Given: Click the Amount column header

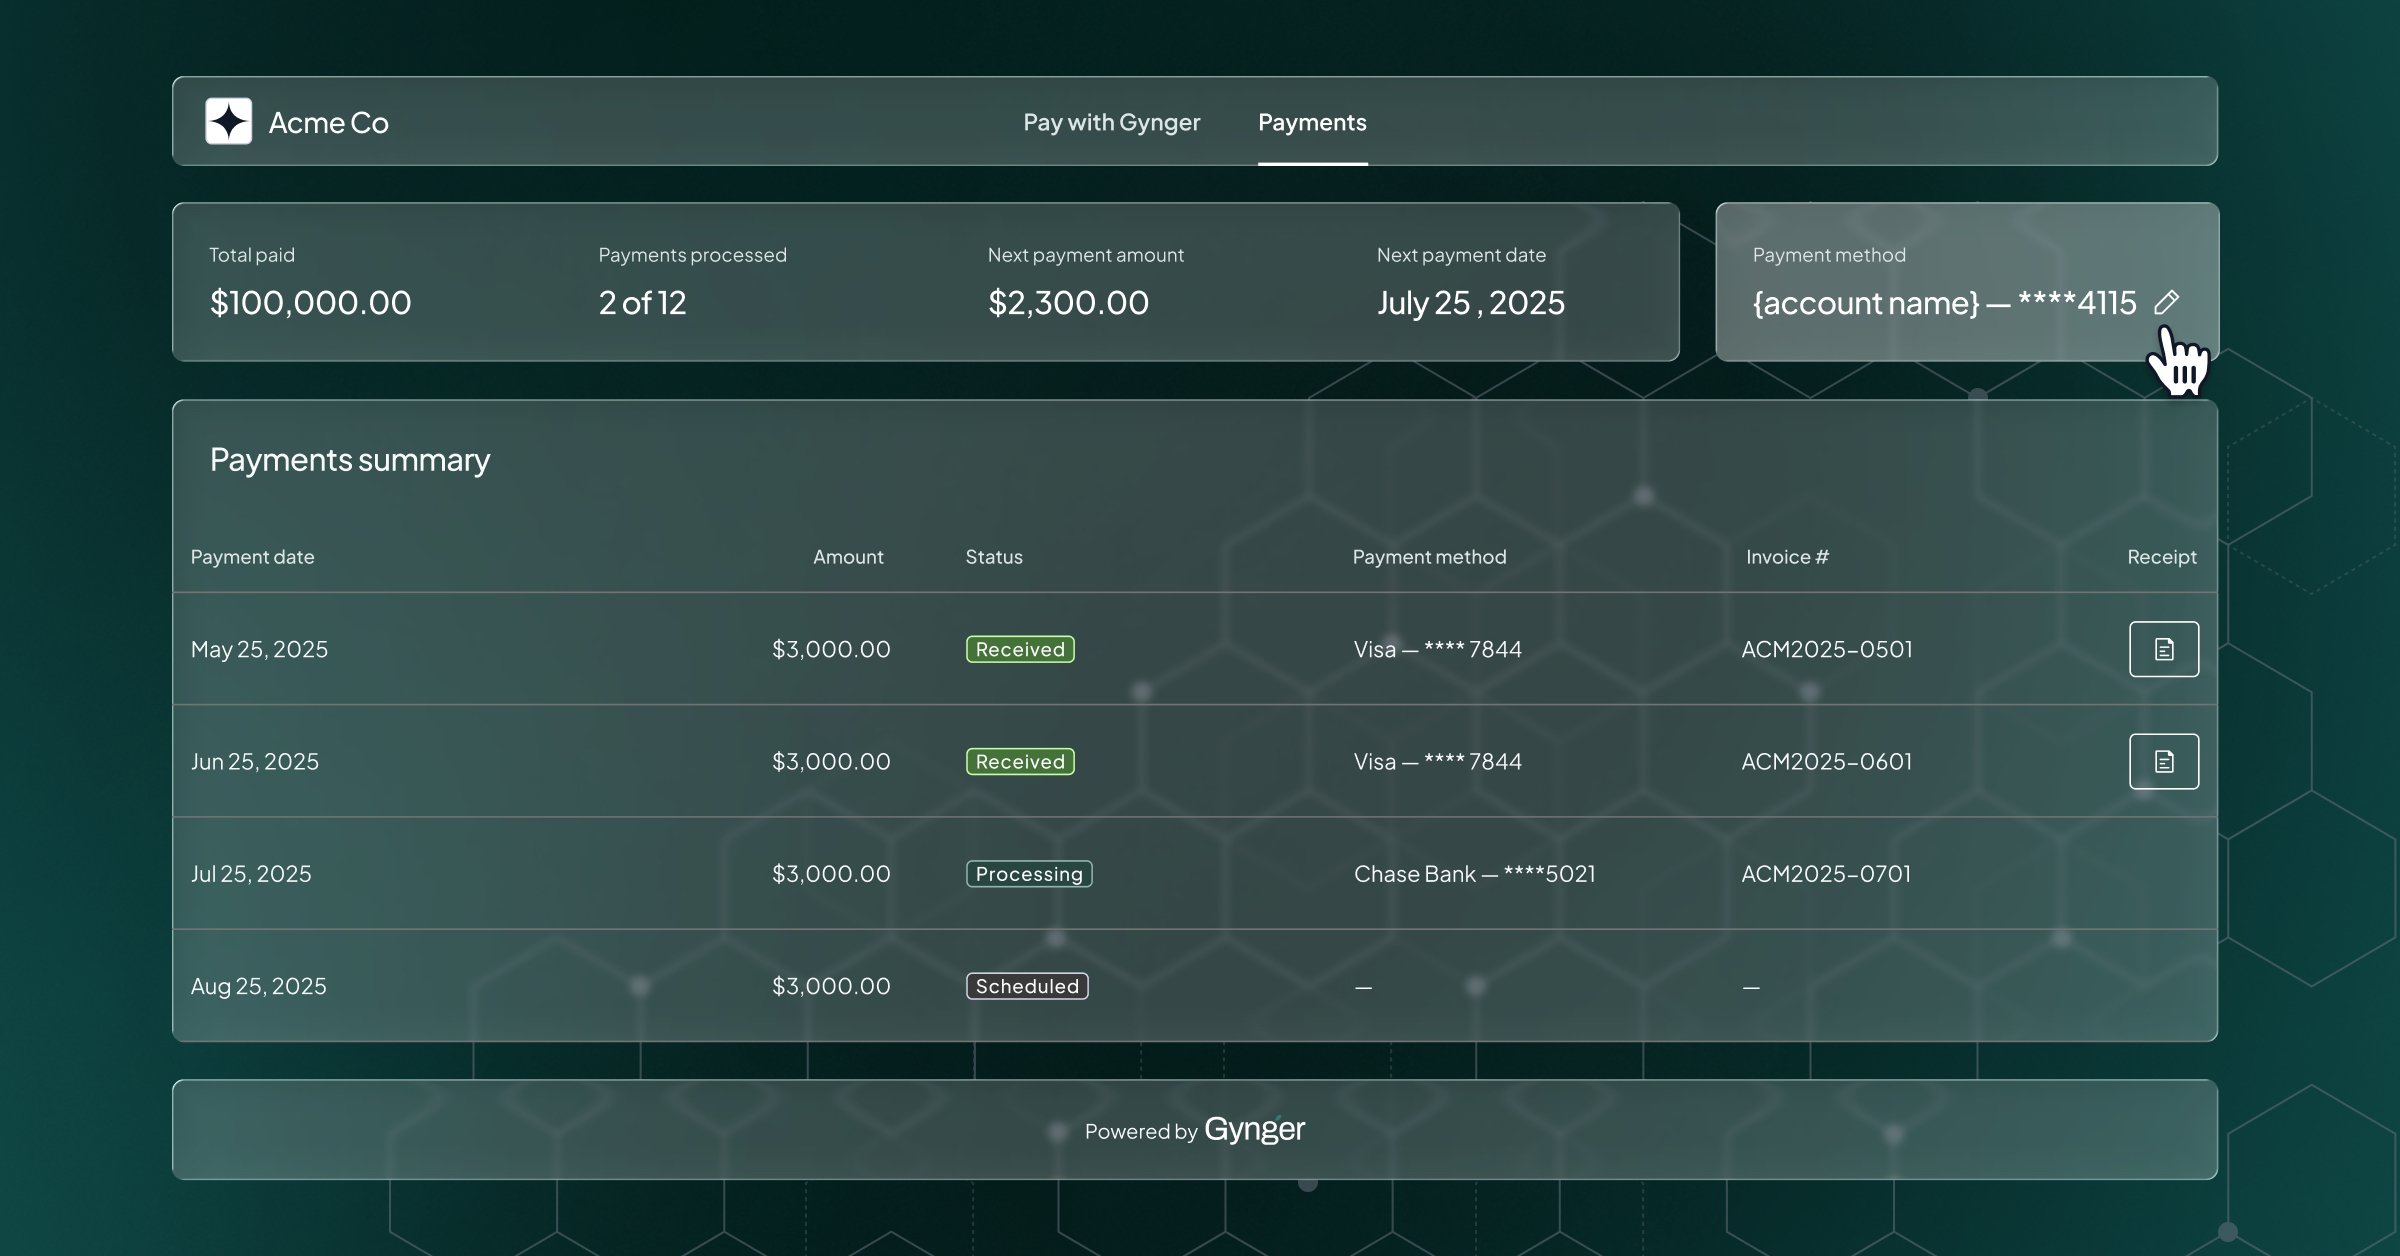Looking at the screenshot, I should (847, 557).
